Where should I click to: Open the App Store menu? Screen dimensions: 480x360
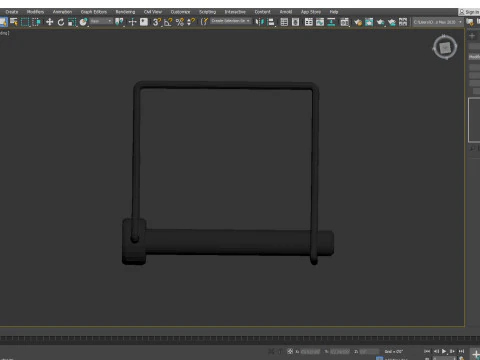311,12
